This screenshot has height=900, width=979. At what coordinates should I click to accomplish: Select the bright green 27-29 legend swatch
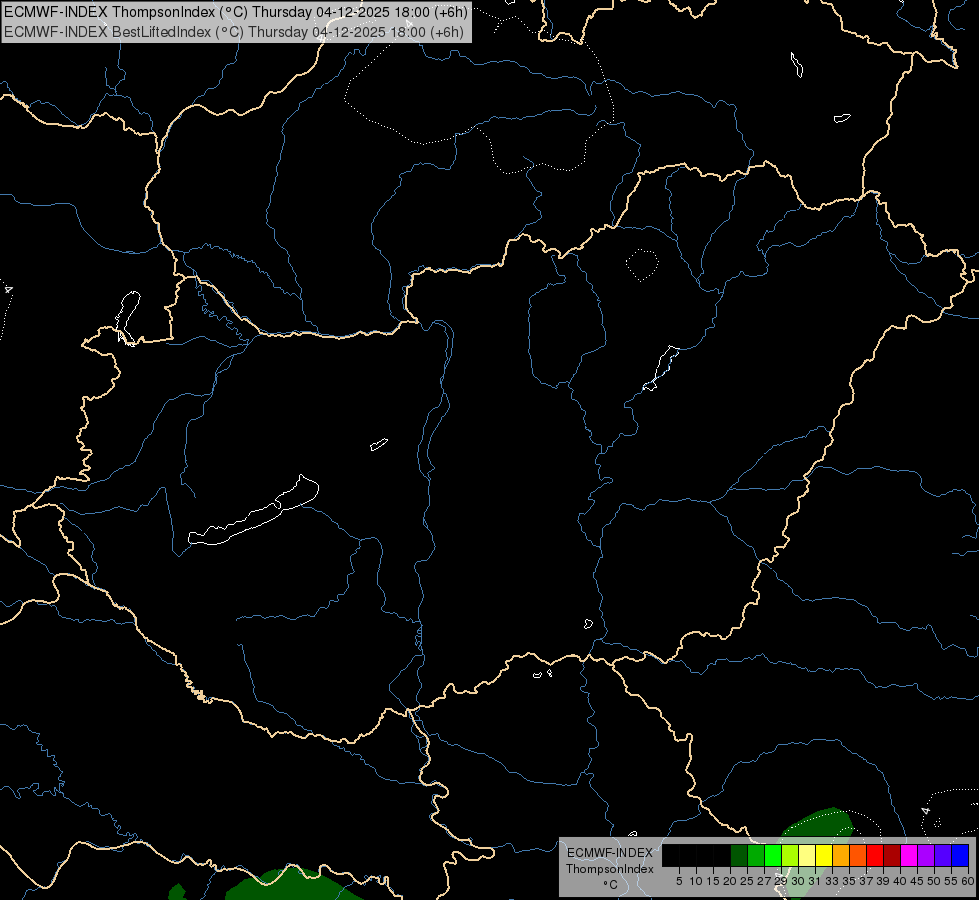(773, 855)
